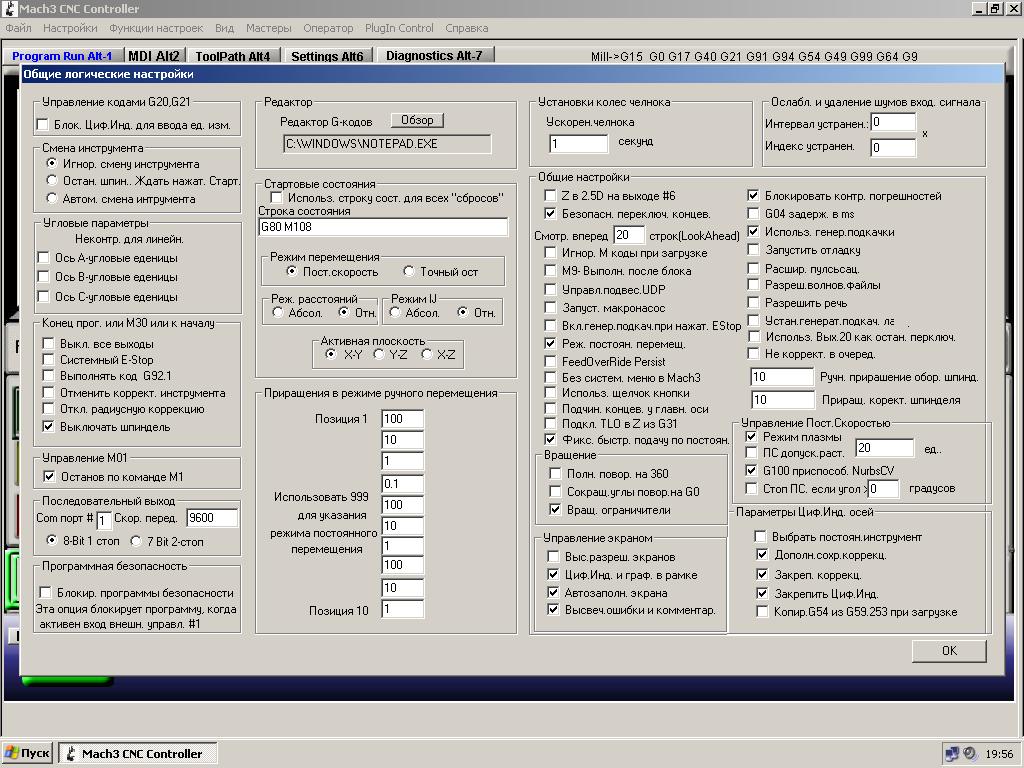Viewport: 1024px width, 768px height.
Task: Click the Ускорен.челнока seconds field
Action: (x=579, y=143)
